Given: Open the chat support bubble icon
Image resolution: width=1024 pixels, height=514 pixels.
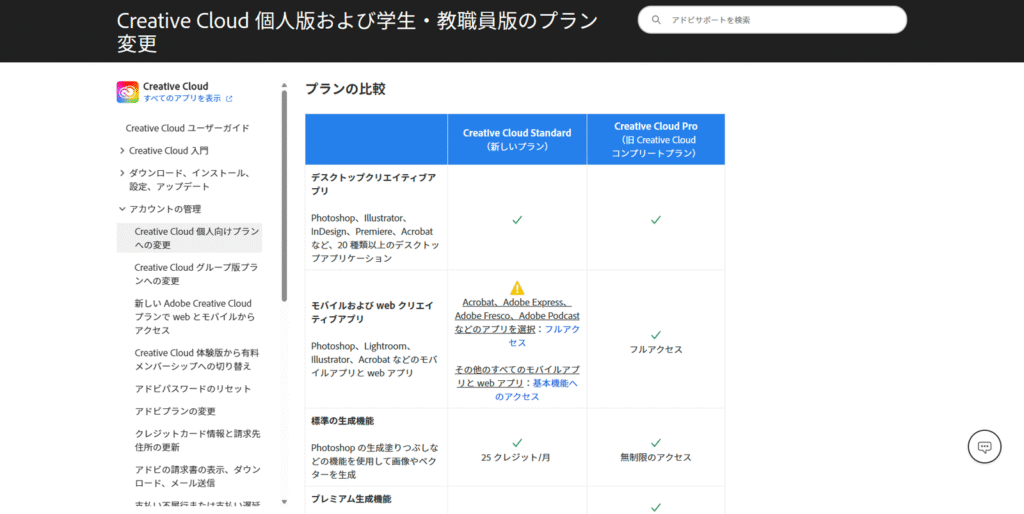Looking at the screenshot, I should coord(984,447).
